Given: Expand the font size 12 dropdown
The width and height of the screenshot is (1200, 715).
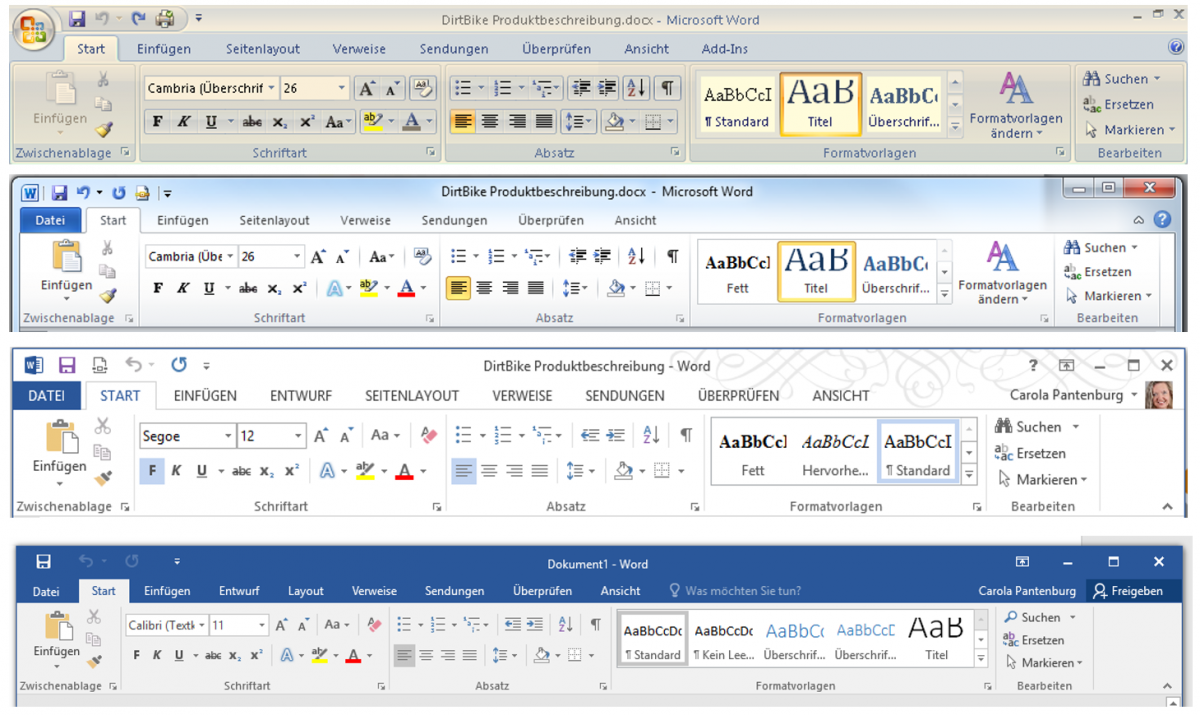Looking at the screenshot, I should (298, 436).
